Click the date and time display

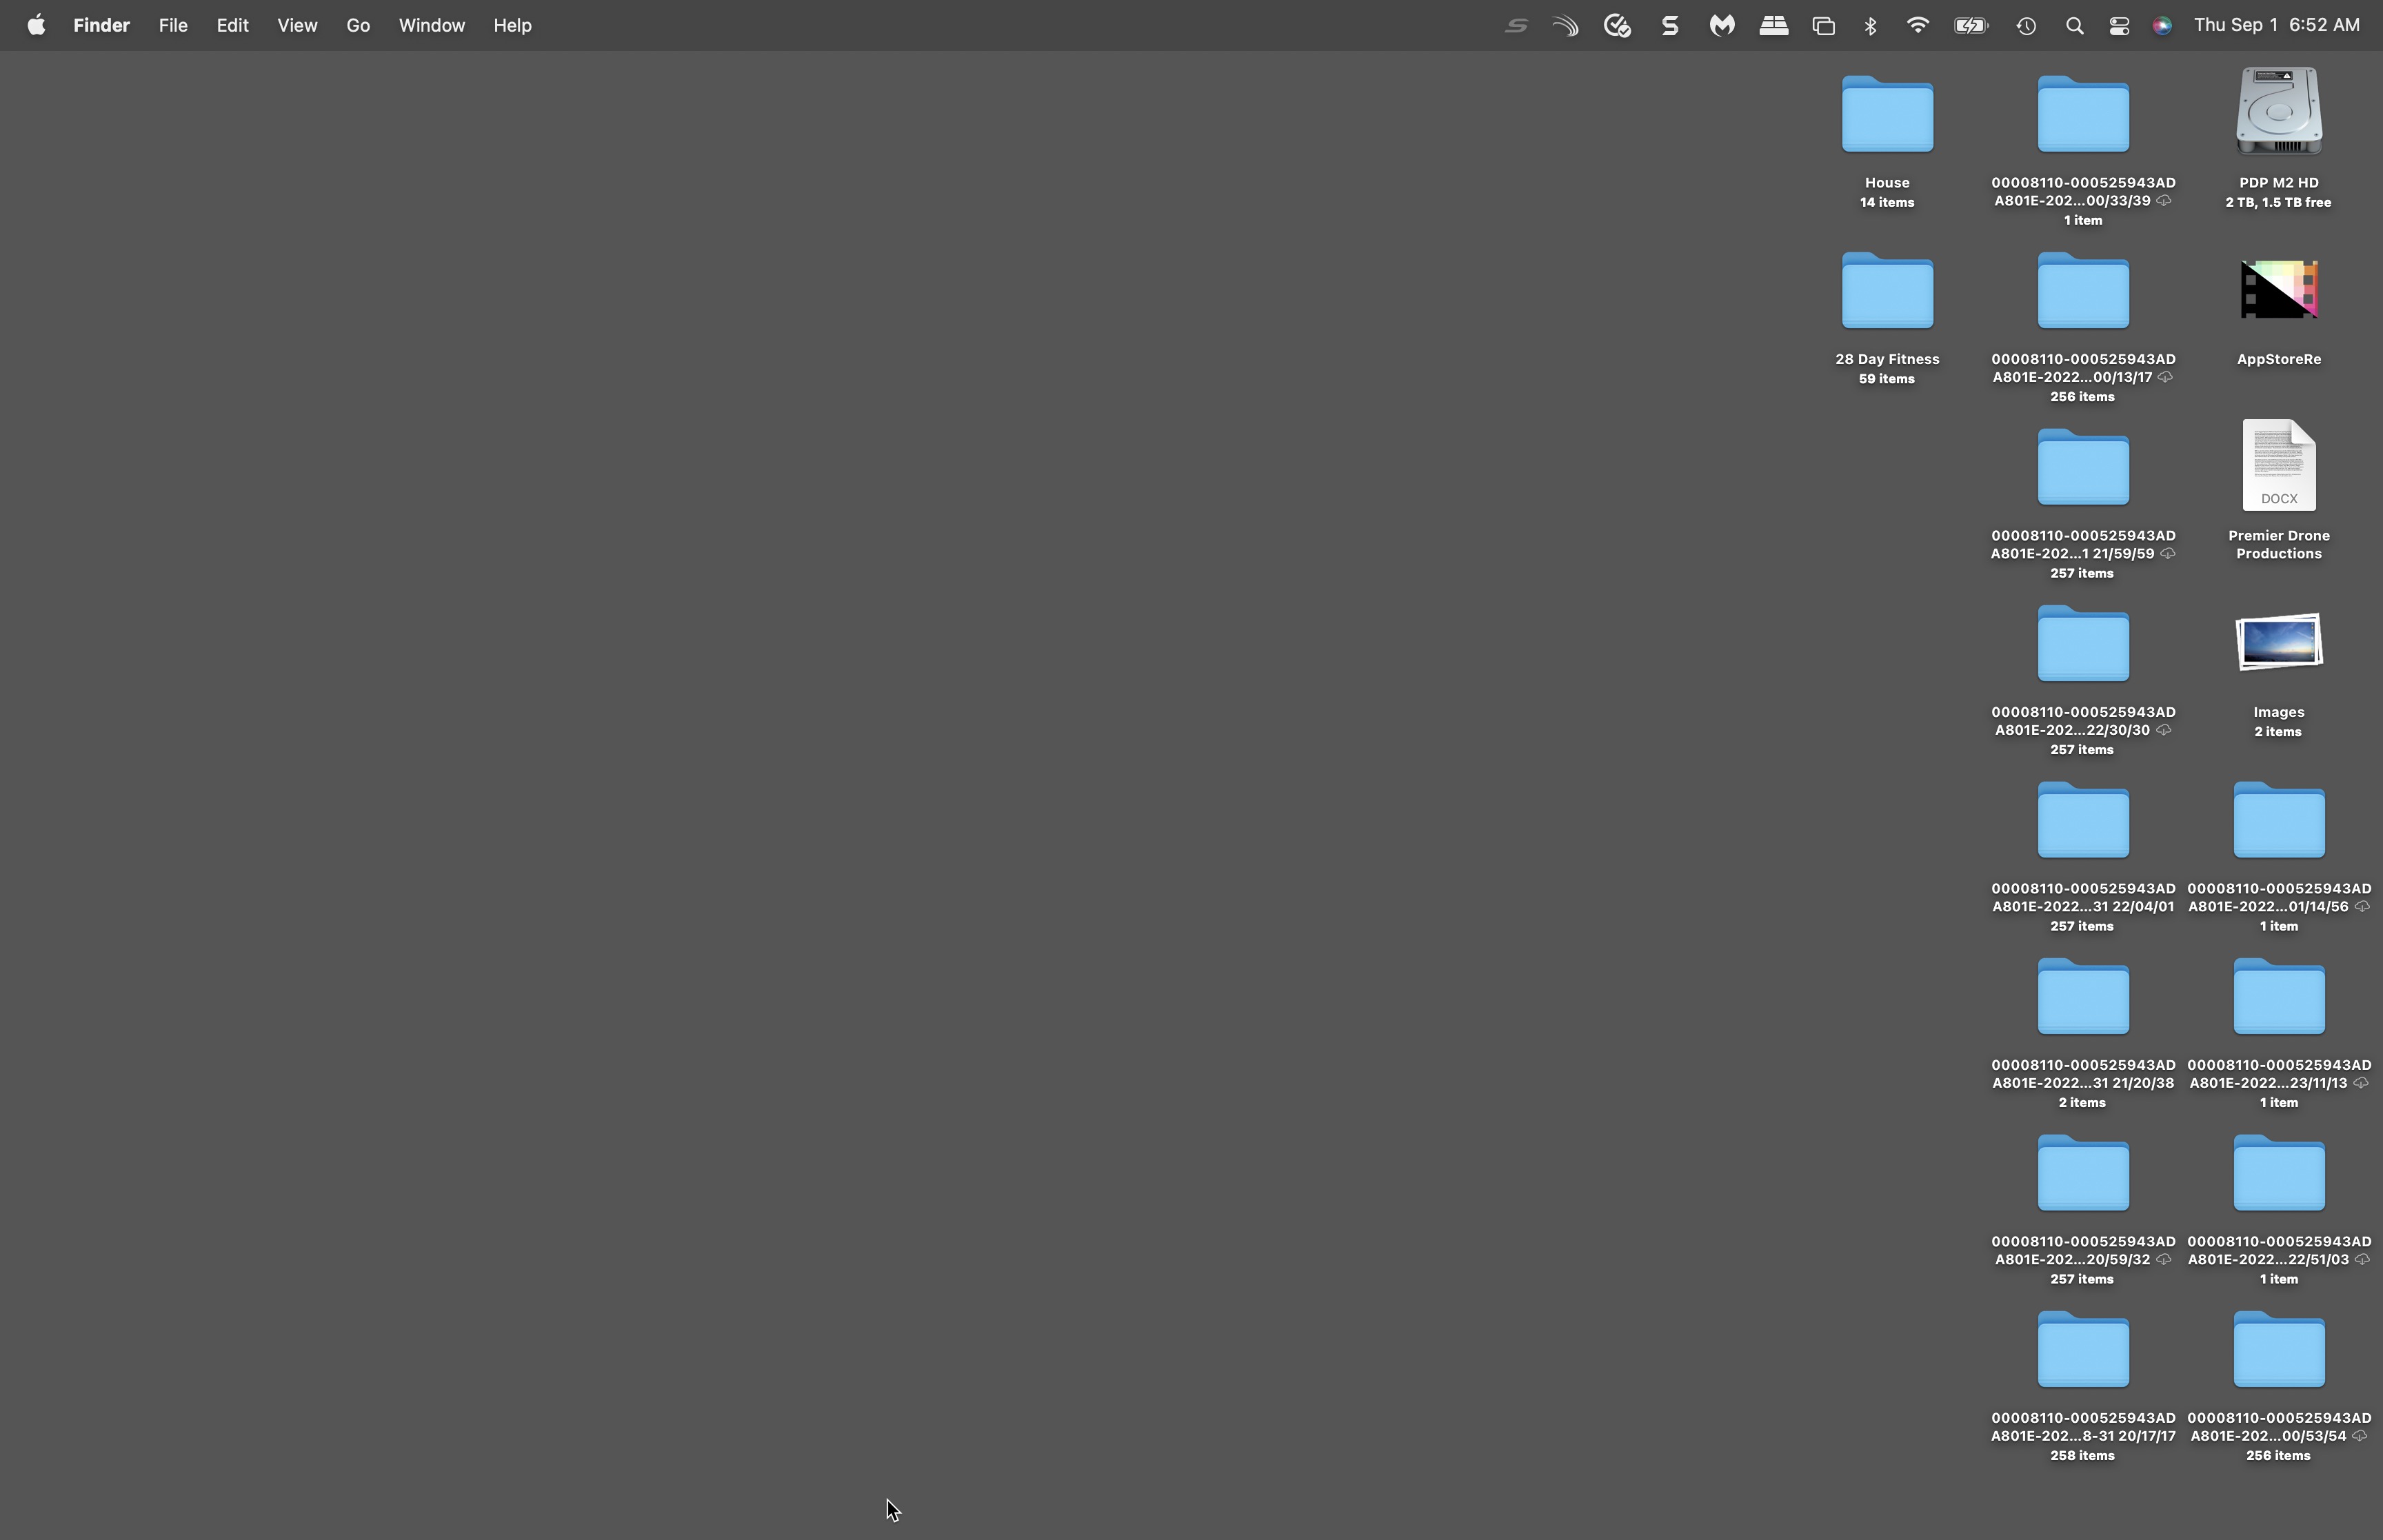click(x=2276, y=25)
